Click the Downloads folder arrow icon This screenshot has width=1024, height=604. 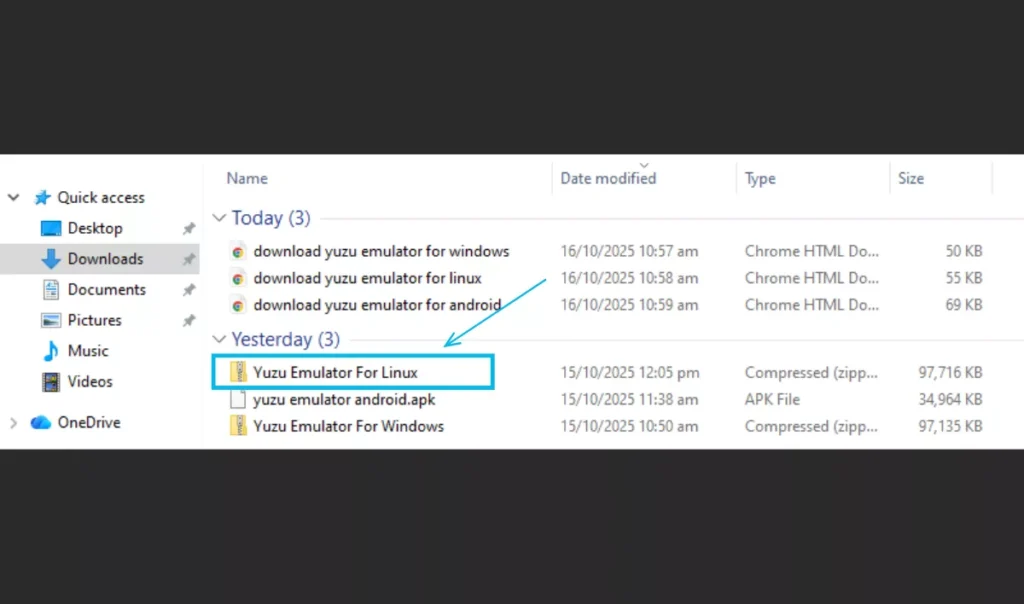click(51, 259)
